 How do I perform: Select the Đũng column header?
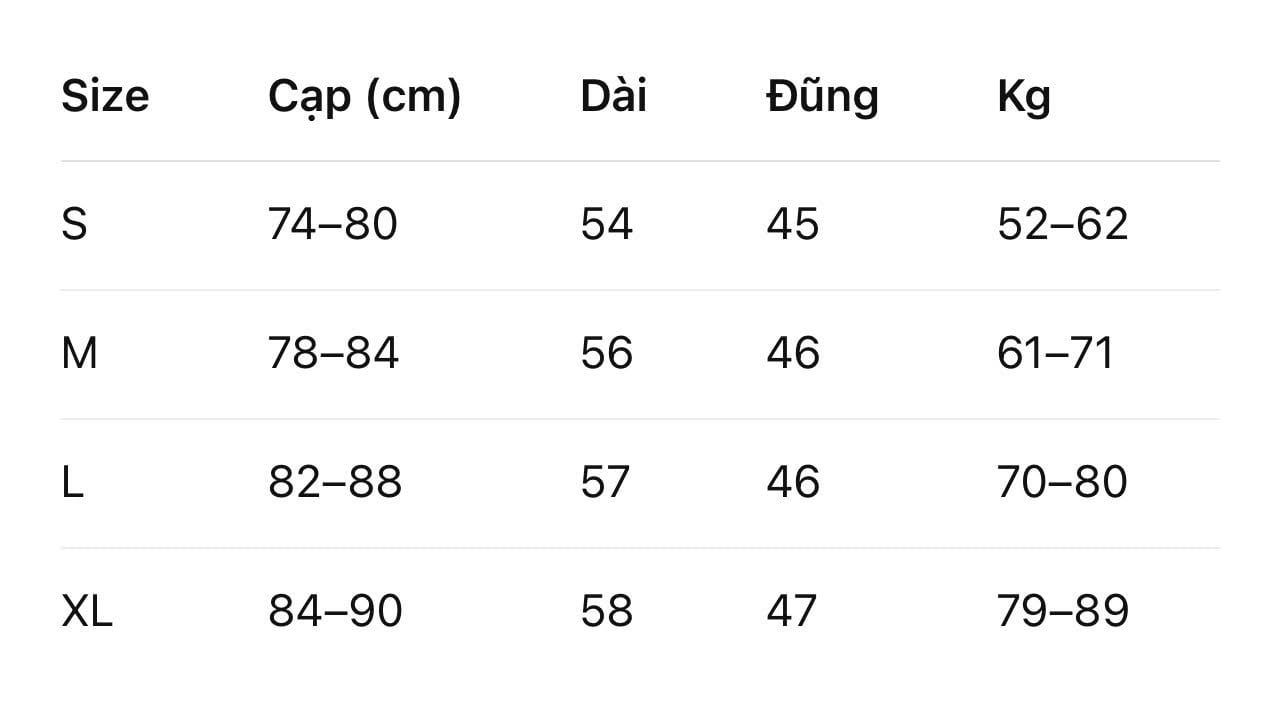point(822,96)
